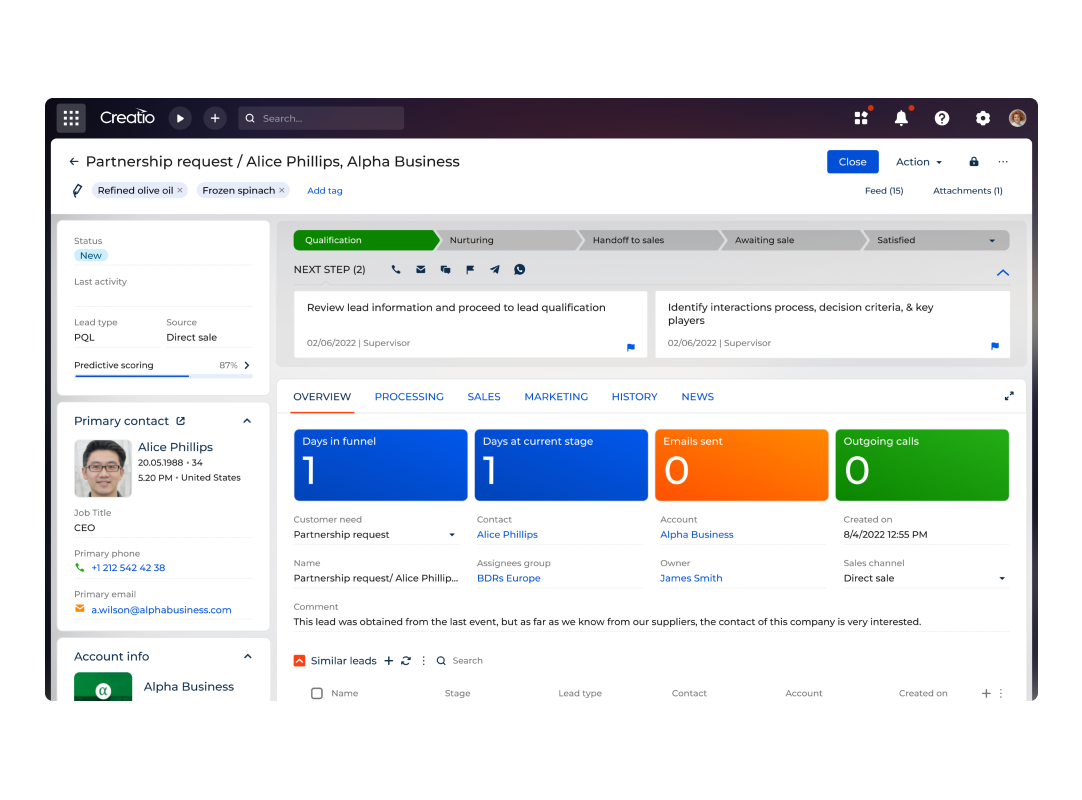Image resolution: width=1082 pixels, height=800 pixels.
Task: Click the run process play icon
Action: (180, 118)
